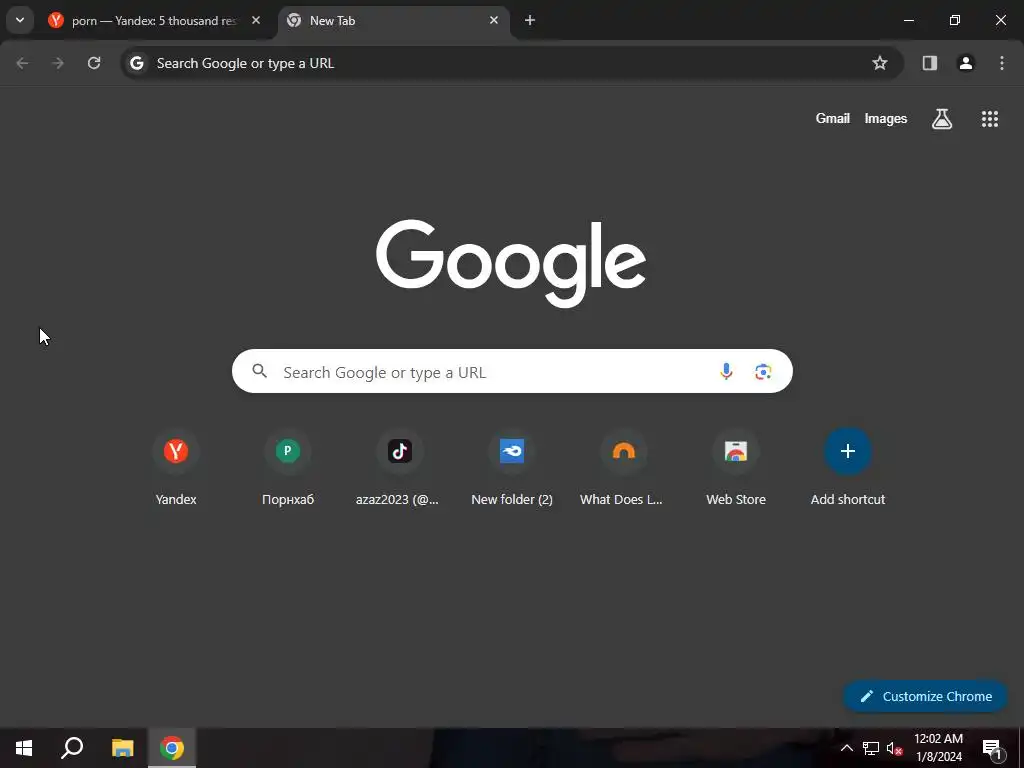
Task: Open the Windows Start menu
Action: pos(24,748)
